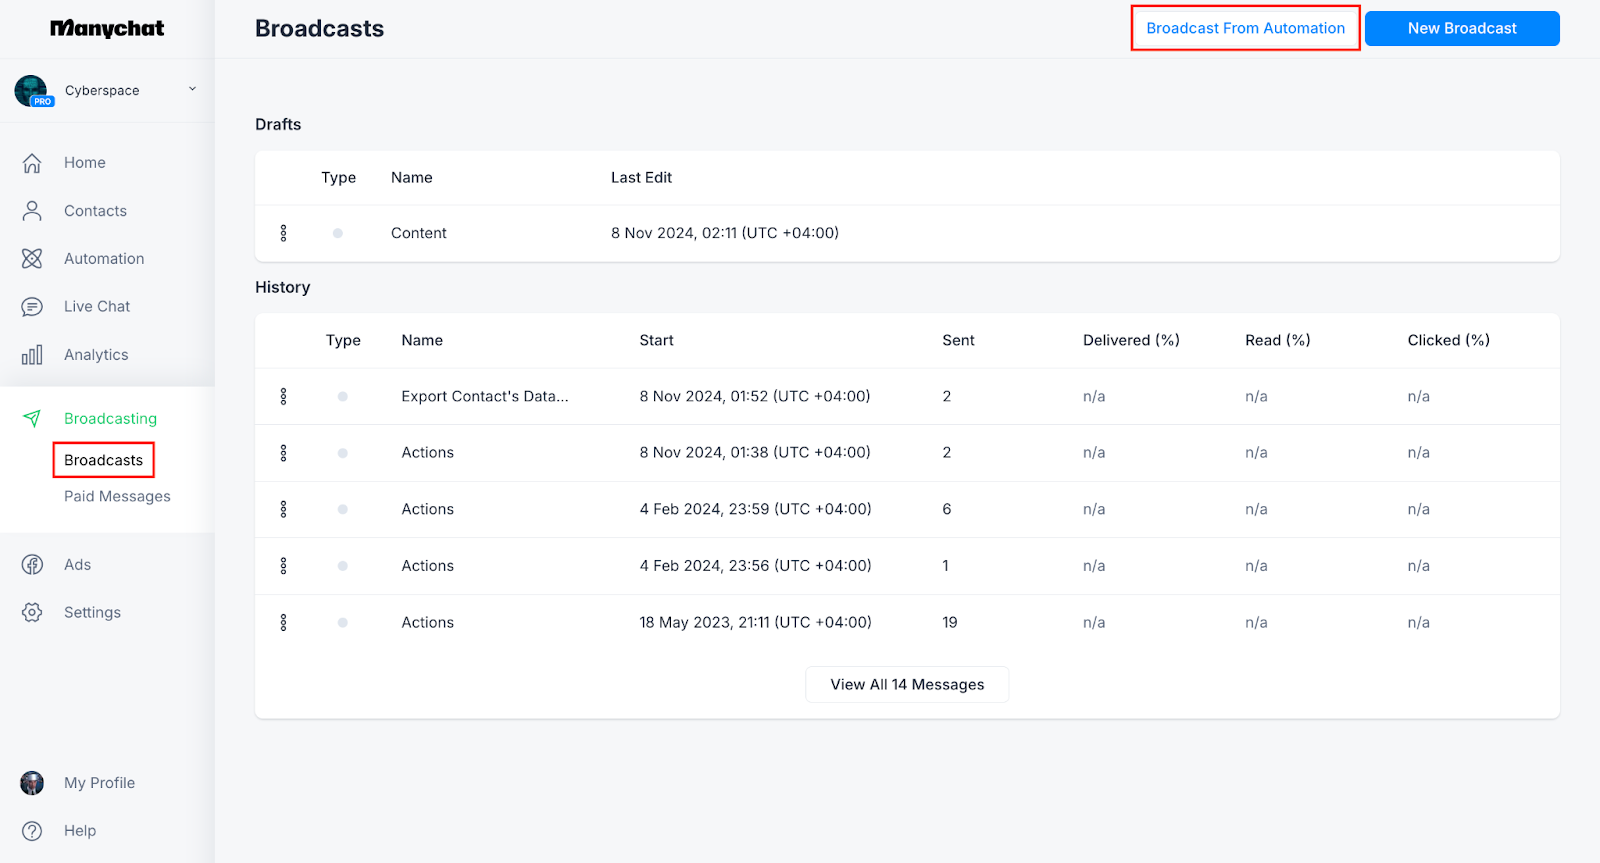1600x863 pixels.
Task: Open options menu for Content draft
Action: tap(283, 233)
